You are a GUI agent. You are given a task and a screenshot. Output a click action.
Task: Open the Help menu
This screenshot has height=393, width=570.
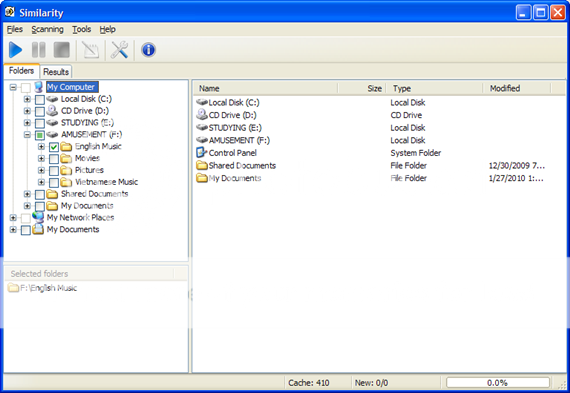108,29
